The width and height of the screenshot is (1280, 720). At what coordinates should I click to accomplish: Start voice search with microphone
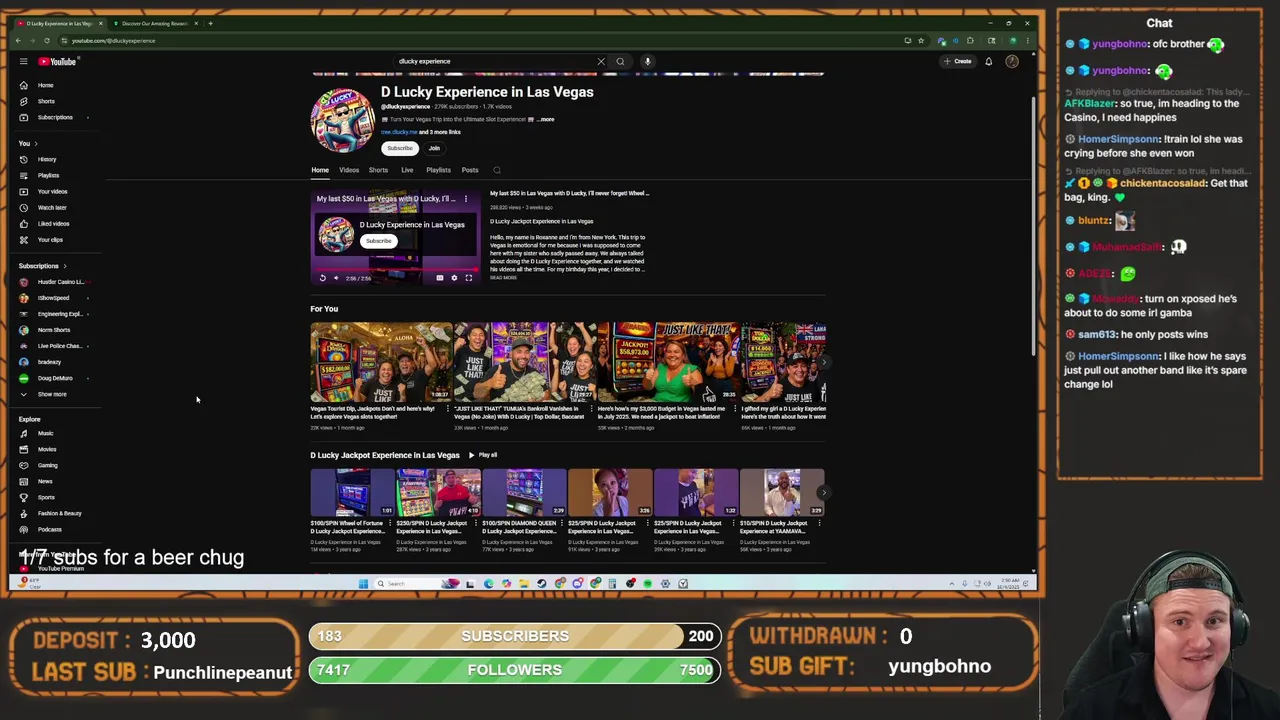[647, 61]
